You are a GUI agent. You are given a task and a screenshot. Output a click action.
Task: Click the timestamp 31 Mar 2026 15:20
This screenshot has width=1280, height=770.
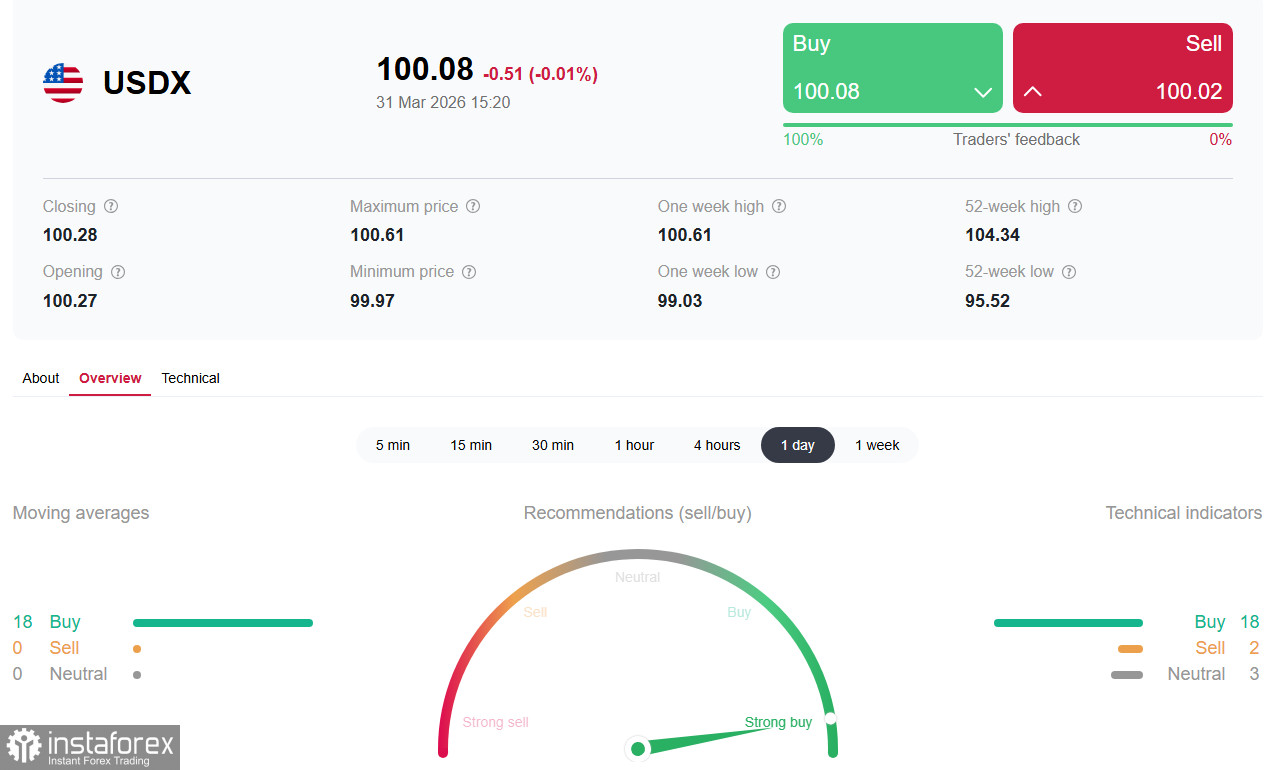tap(443, 102)
